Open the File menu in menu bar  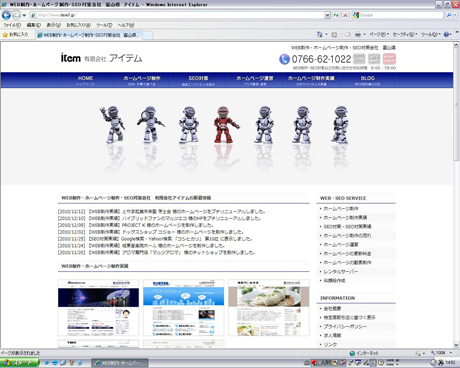tap(12, 25)
